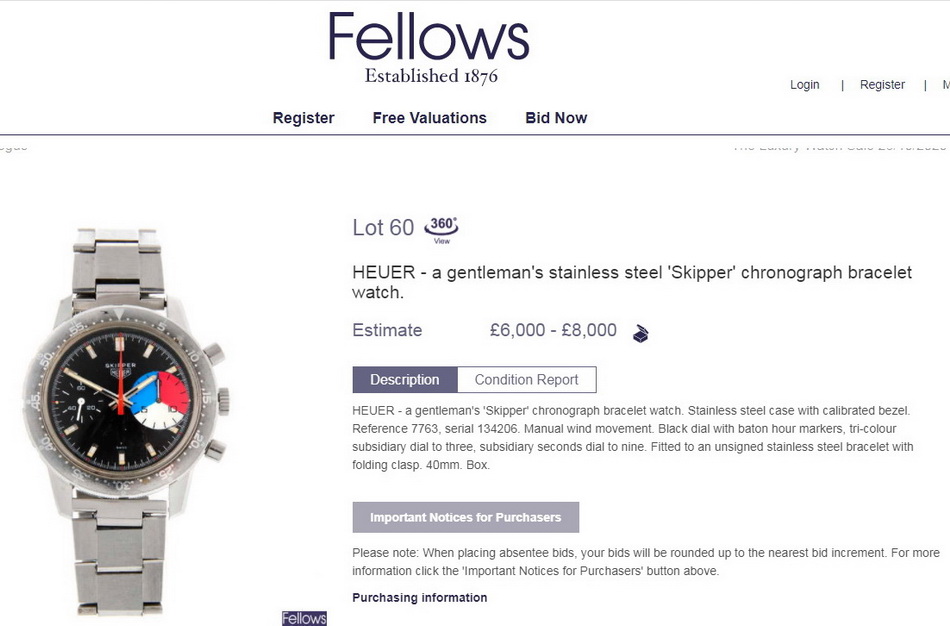Click the Login link
950x626 pixels.
click(x=804, y=85)
